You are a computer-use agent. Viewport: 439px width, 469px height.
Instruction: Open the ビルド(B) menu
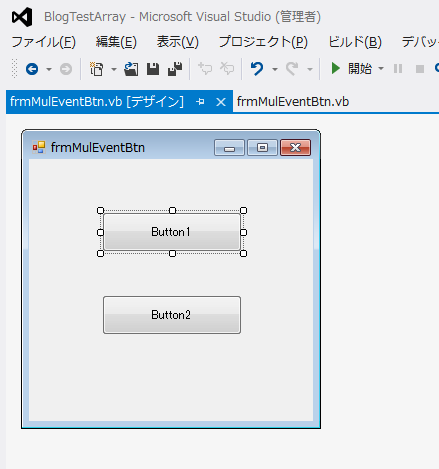(355, 42)
